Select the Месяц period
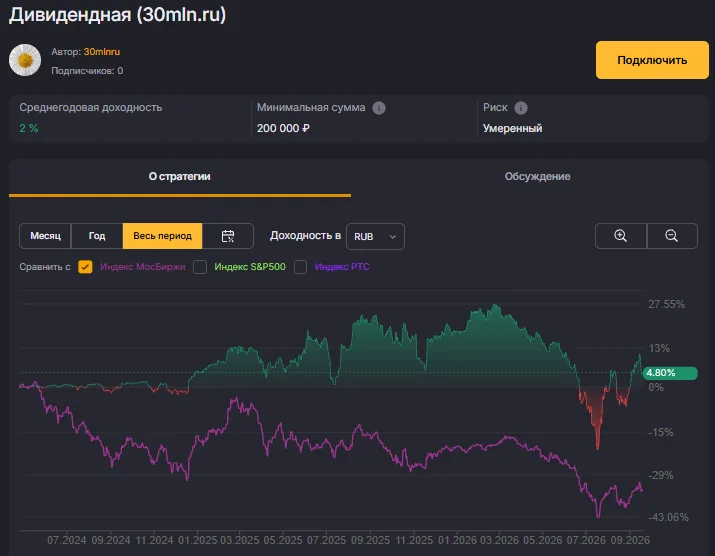Screen dimensions: 715x556 pyautogui.click(x=45, y=236)
